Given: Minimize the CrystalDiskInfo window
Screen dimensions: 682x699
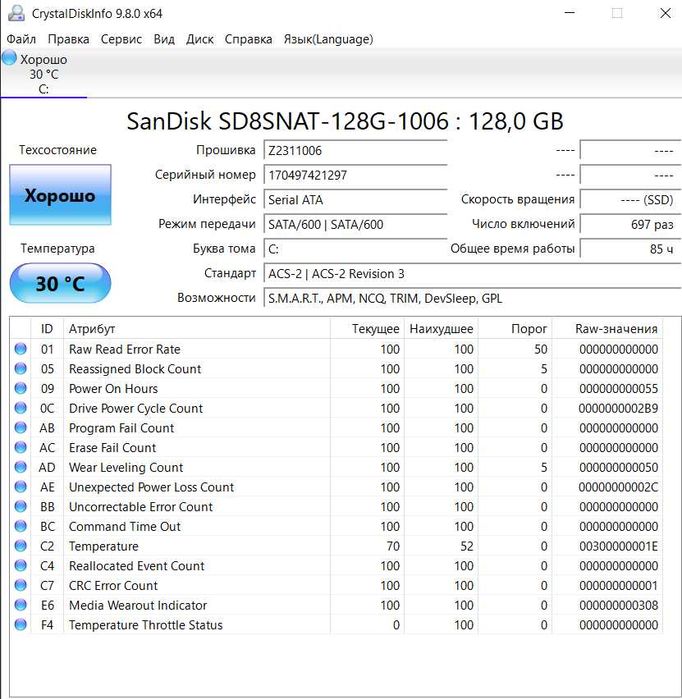Looking at the screenshot, I should (x=570, y=13).
